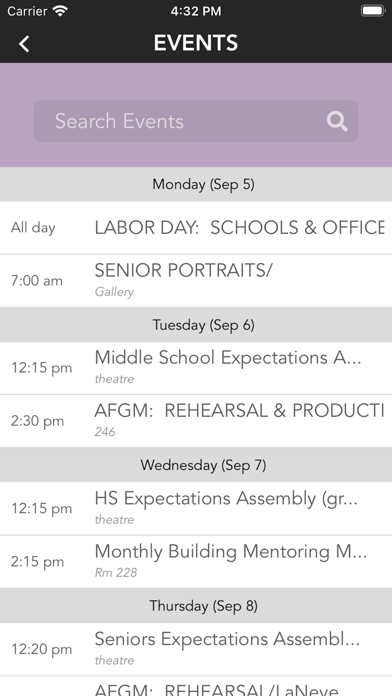Focus the Search Events field
This screenshot has width=392, height=696.
click(196, 121)
